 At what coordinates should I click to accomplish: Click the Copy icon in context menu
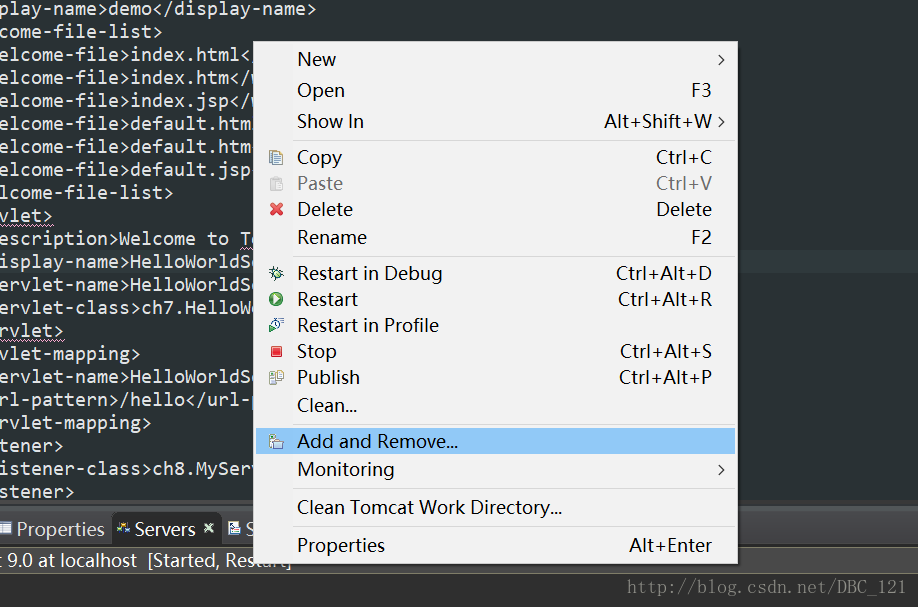click(x=277, y=158)
